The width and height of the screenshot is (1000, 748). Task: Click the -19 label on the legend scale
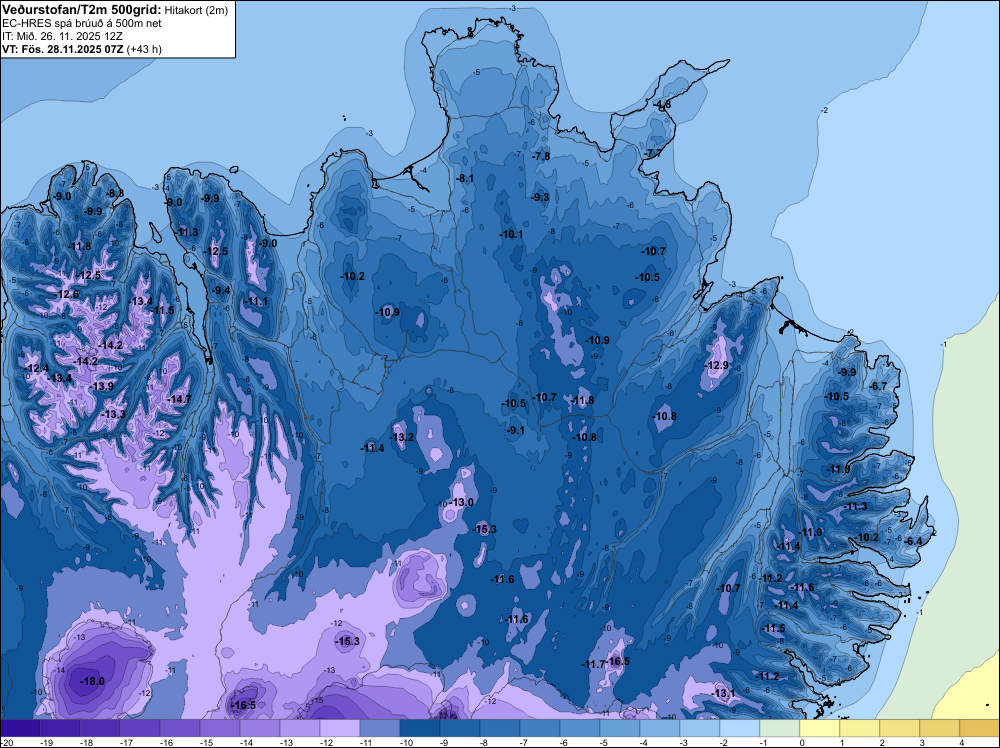(x=46, y=742)
